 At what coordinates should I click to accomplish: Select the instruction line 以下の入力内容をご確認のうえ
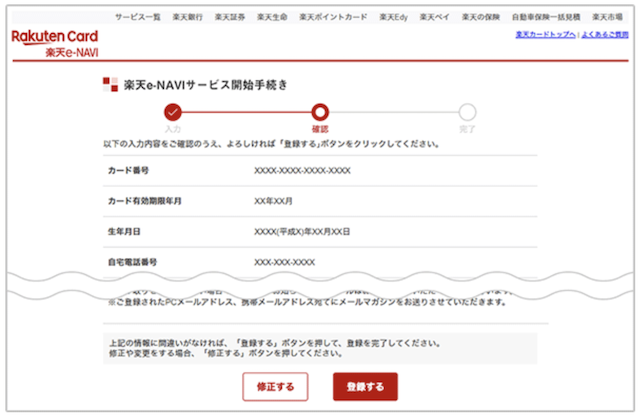pos(271,144)
